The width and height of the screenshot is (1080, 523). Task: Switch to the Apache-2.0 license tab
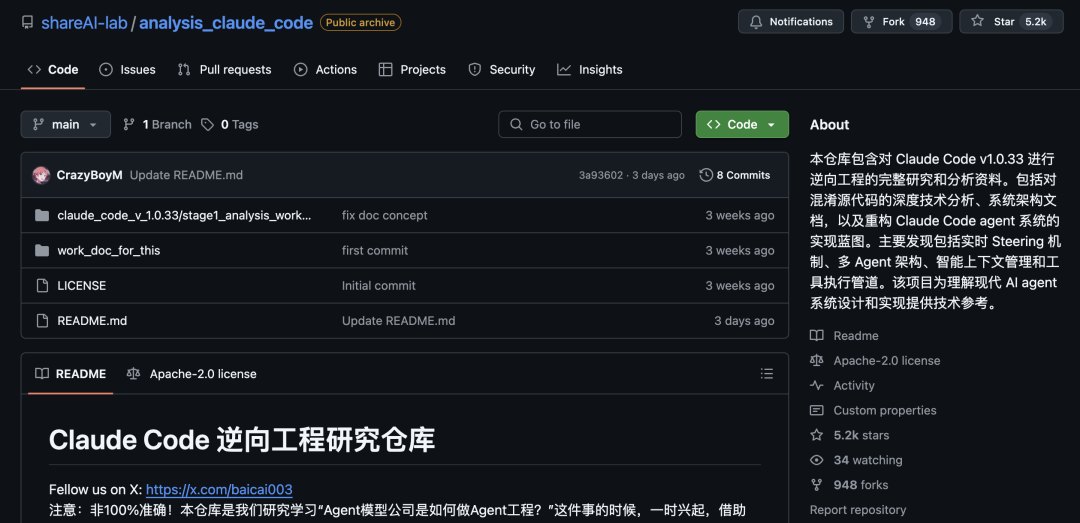191,373
